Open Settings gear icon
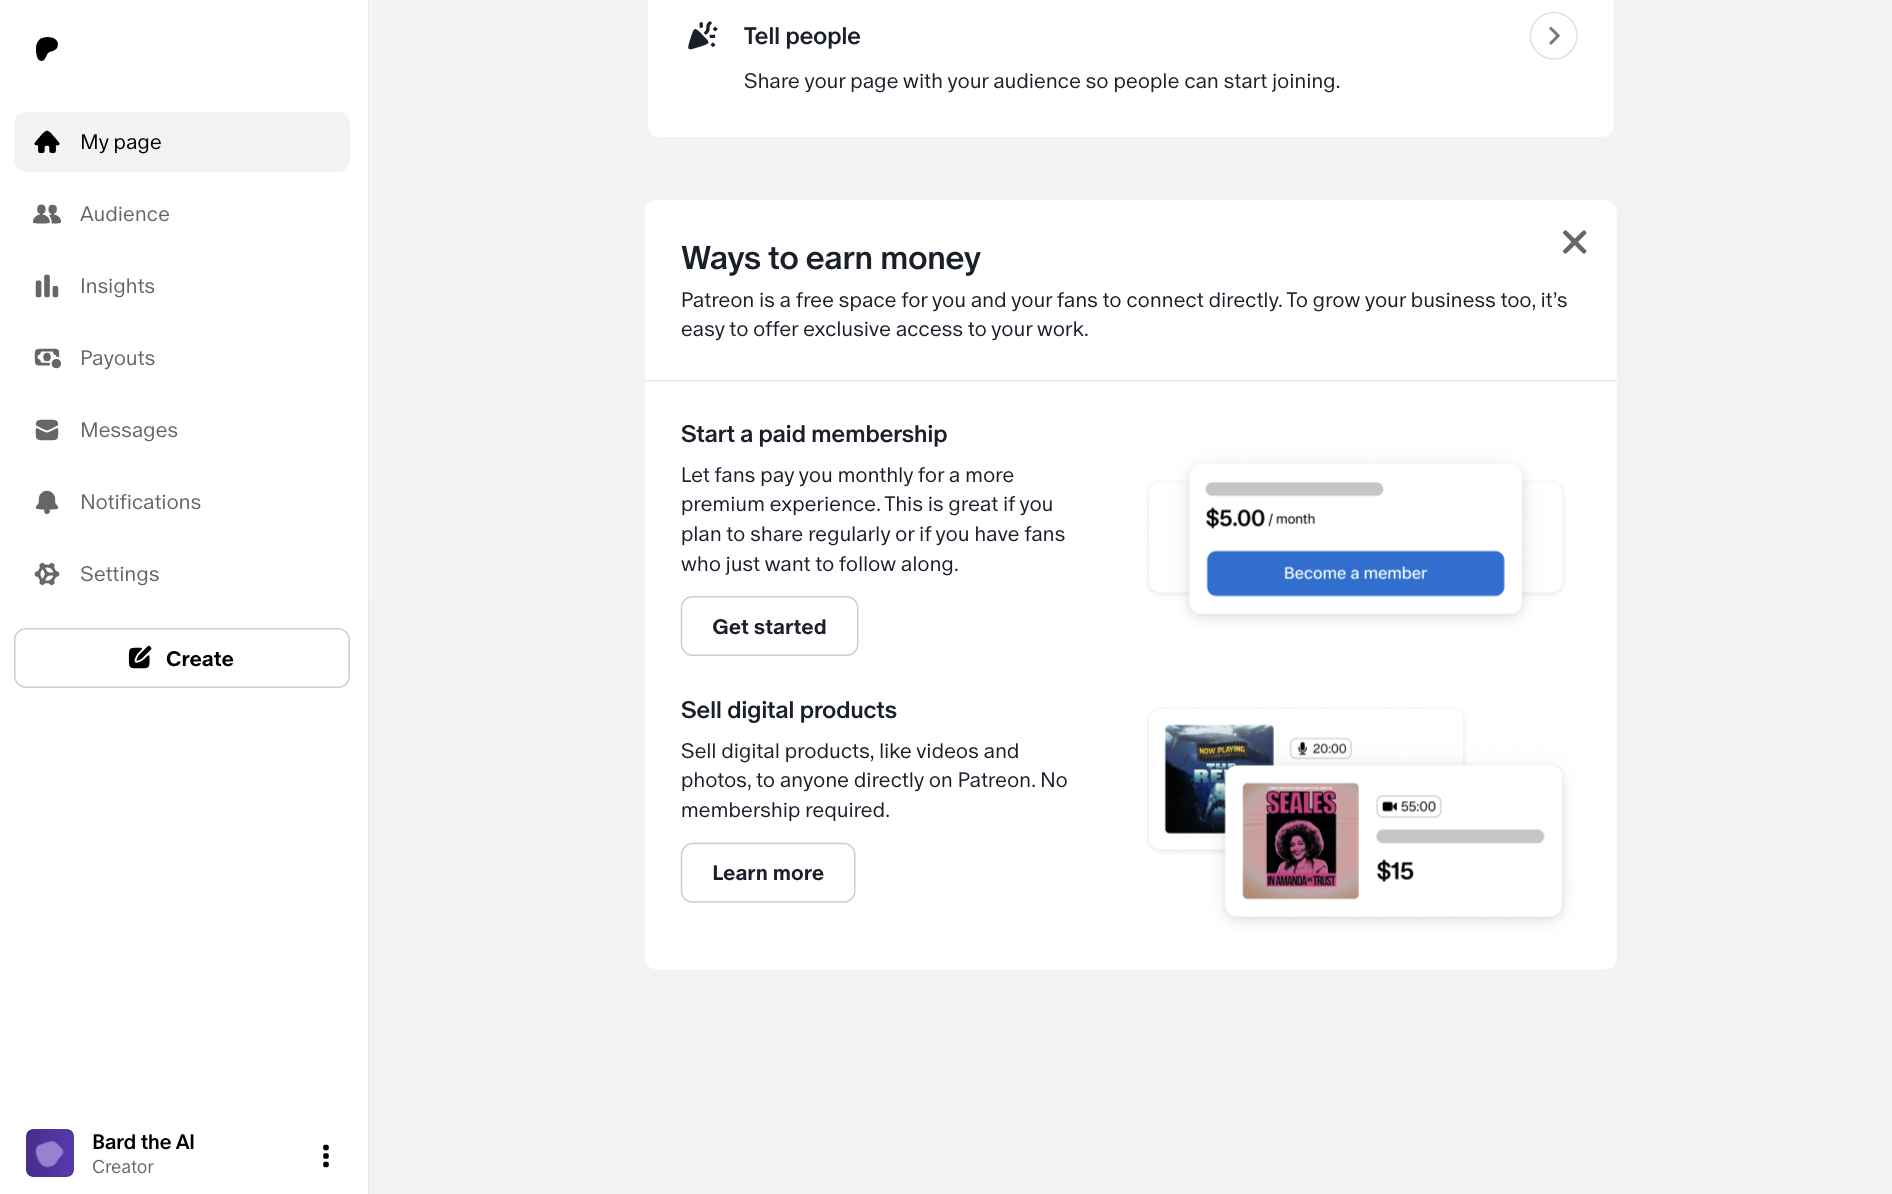This screenshot has width=1892, height=1194. 47,574
